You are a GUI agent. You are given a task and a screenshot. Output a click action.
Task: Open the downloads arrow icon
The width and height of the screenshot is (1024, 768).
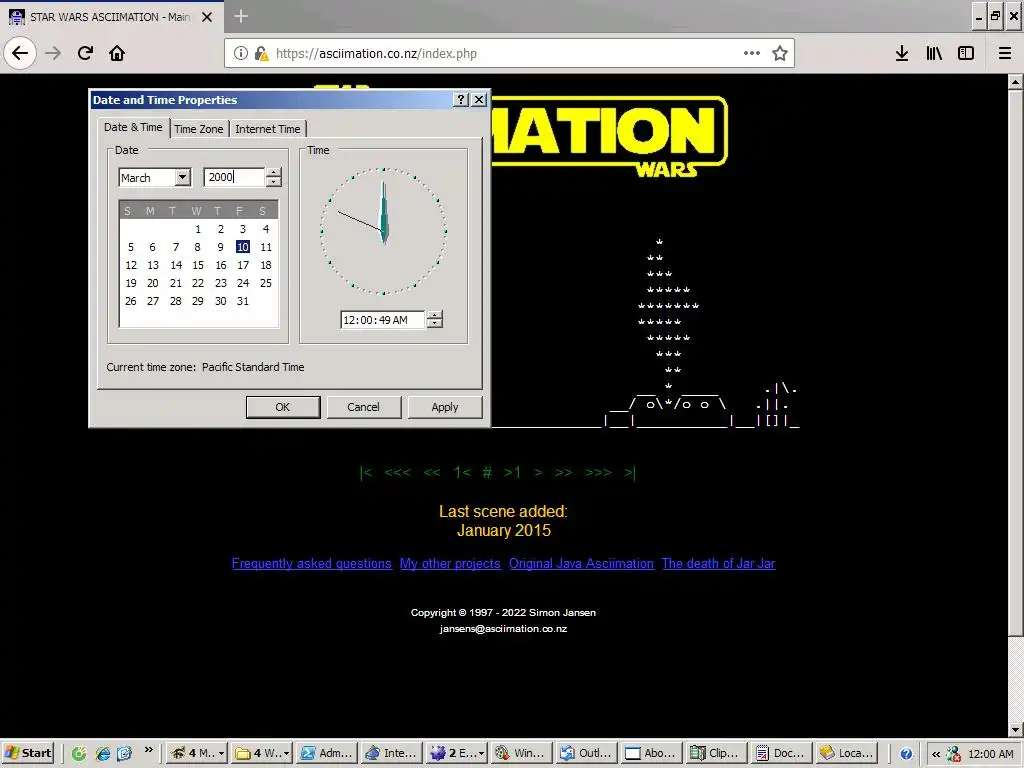point(902,53)
